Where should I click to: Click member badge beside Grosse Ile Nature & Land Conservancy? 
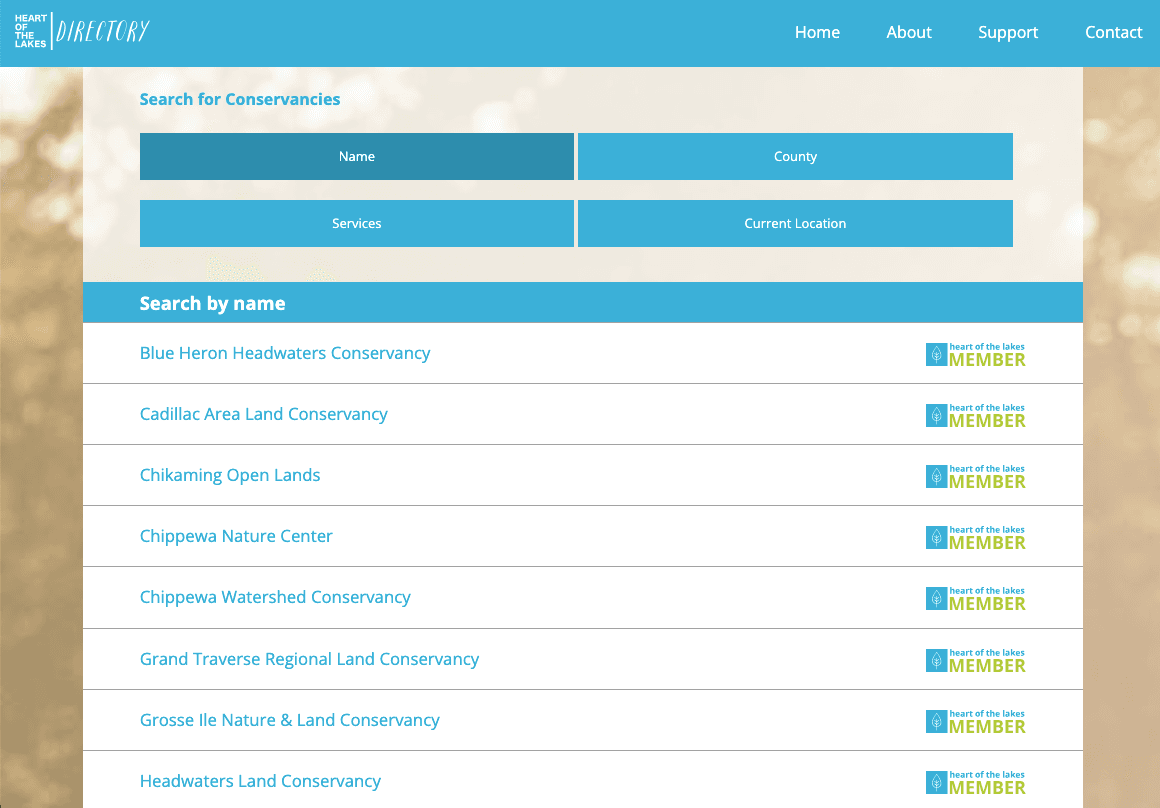[975, 721]
